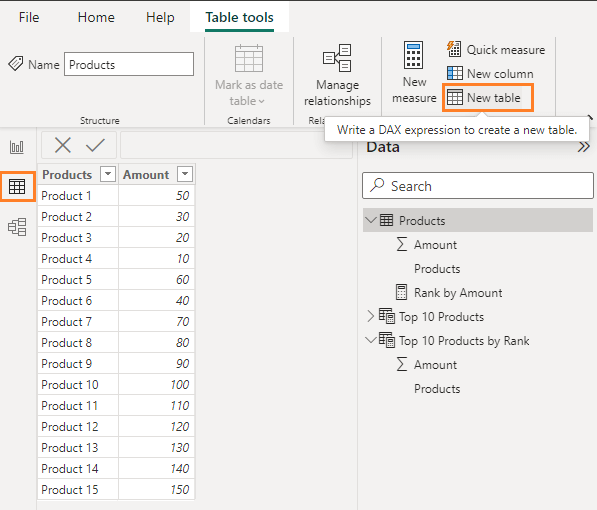597x510 pixels.
Task: Click the Data pane Search box
Action: [x=478, y=185]
